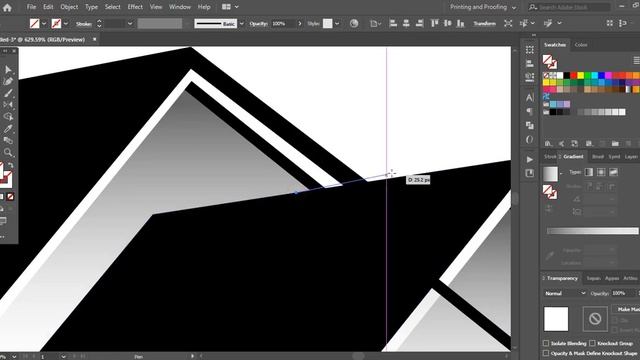Viewport: 640px width, 360px height.
Task: Click Horizontal Align Right icon
Action: click(x=419, y=24)
